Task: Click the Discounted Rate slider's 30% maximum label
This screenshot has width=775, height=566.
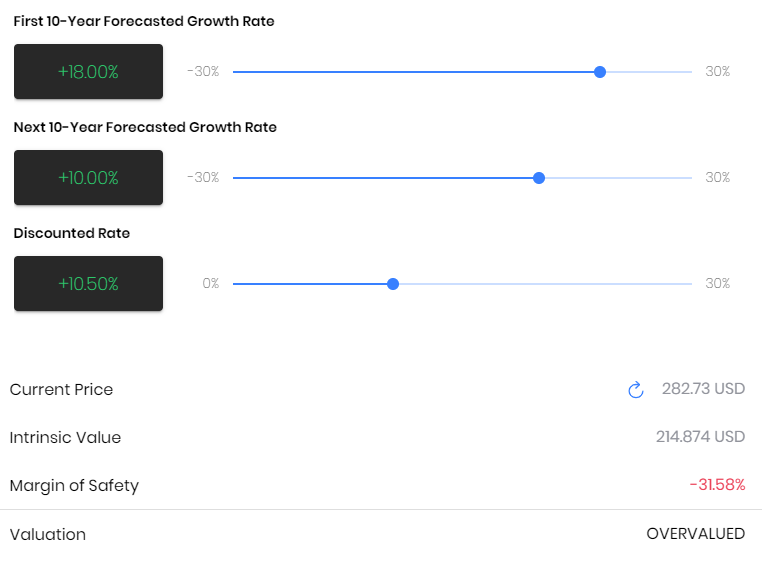Action: [x=718, y=284]
